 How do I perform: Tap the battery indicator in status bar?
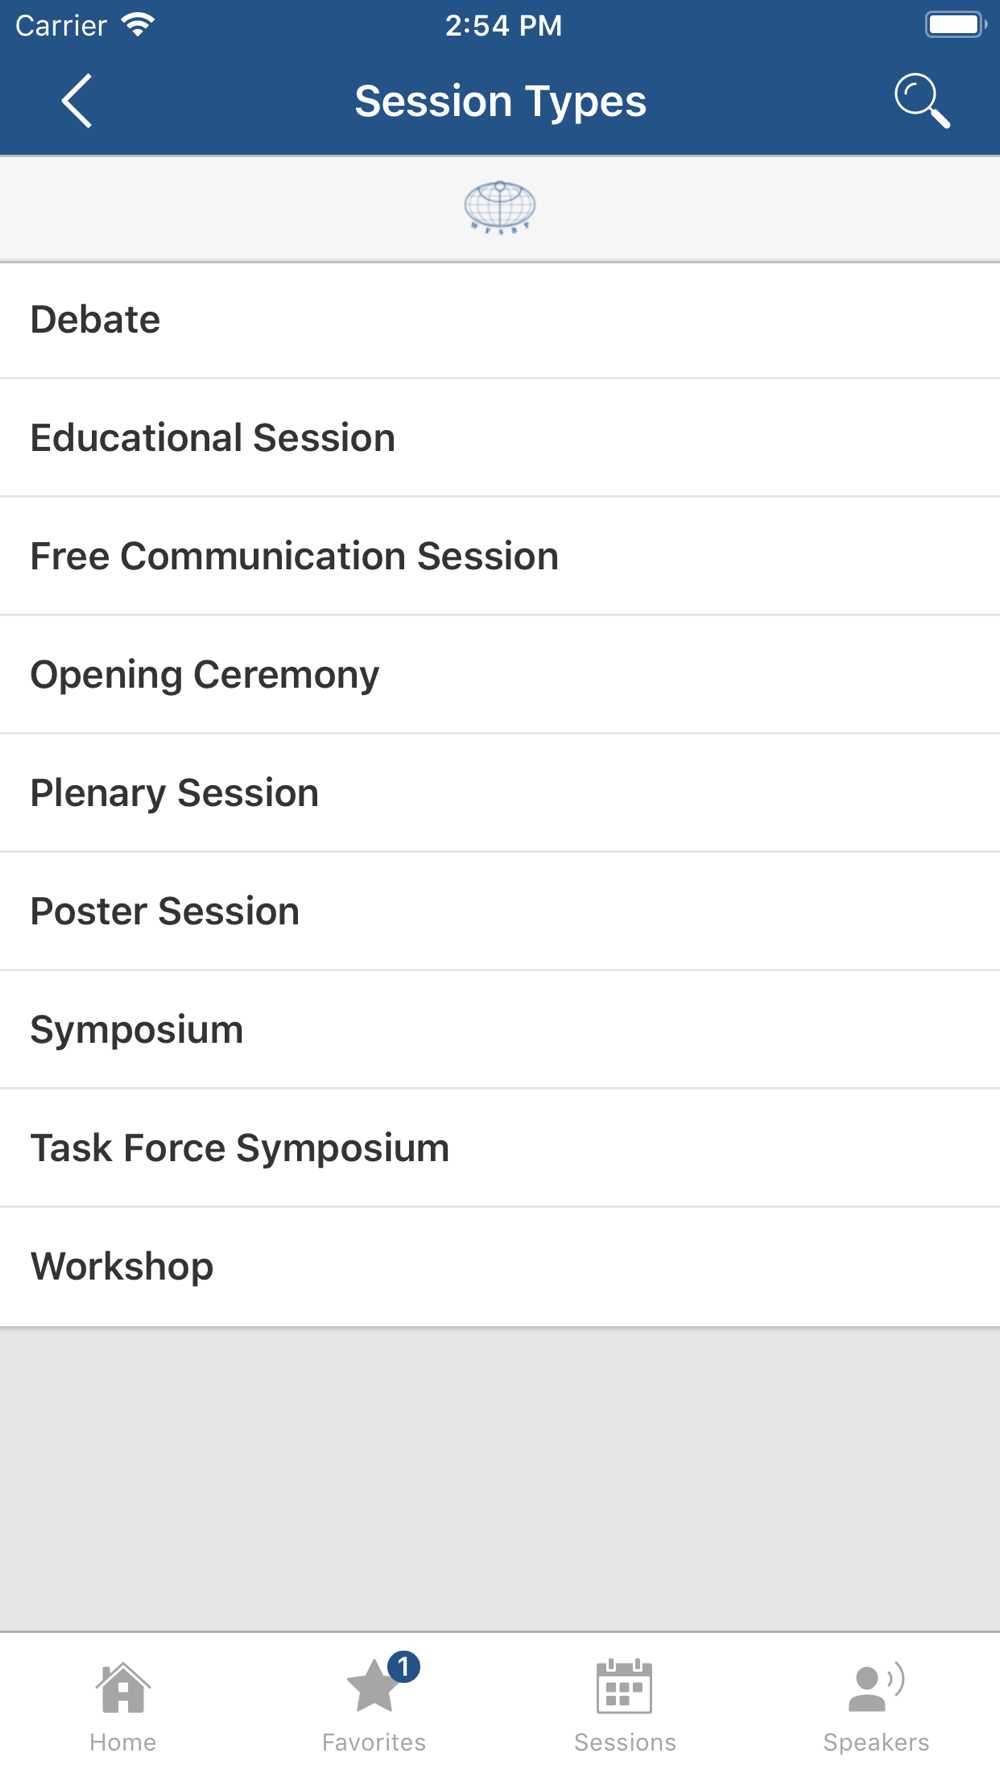click(955, 24)
